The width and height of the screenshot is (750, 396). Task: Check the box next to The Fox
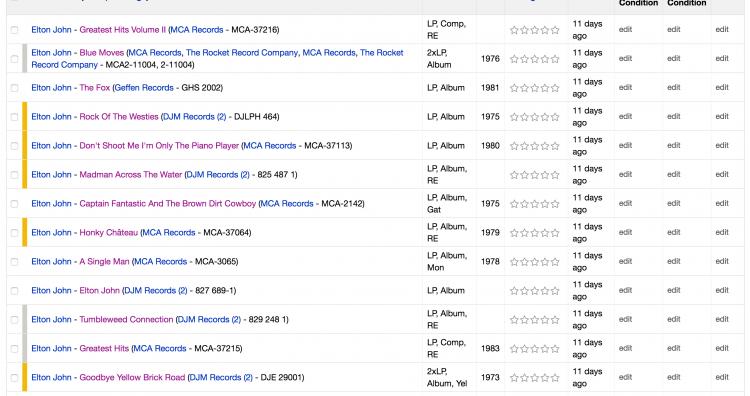tap(14, 88)
